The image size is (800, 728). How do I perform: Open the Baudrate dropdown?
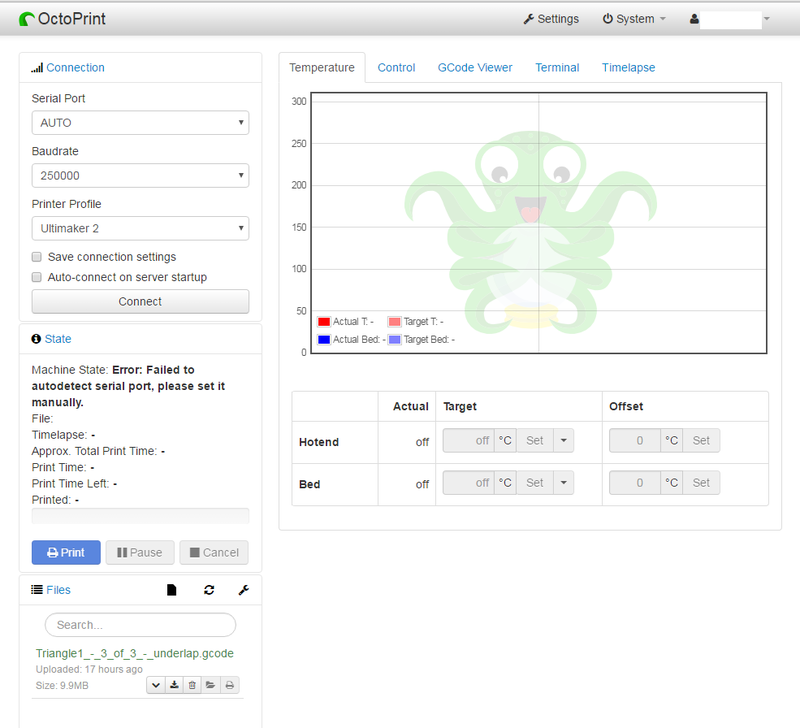point(140,175)
